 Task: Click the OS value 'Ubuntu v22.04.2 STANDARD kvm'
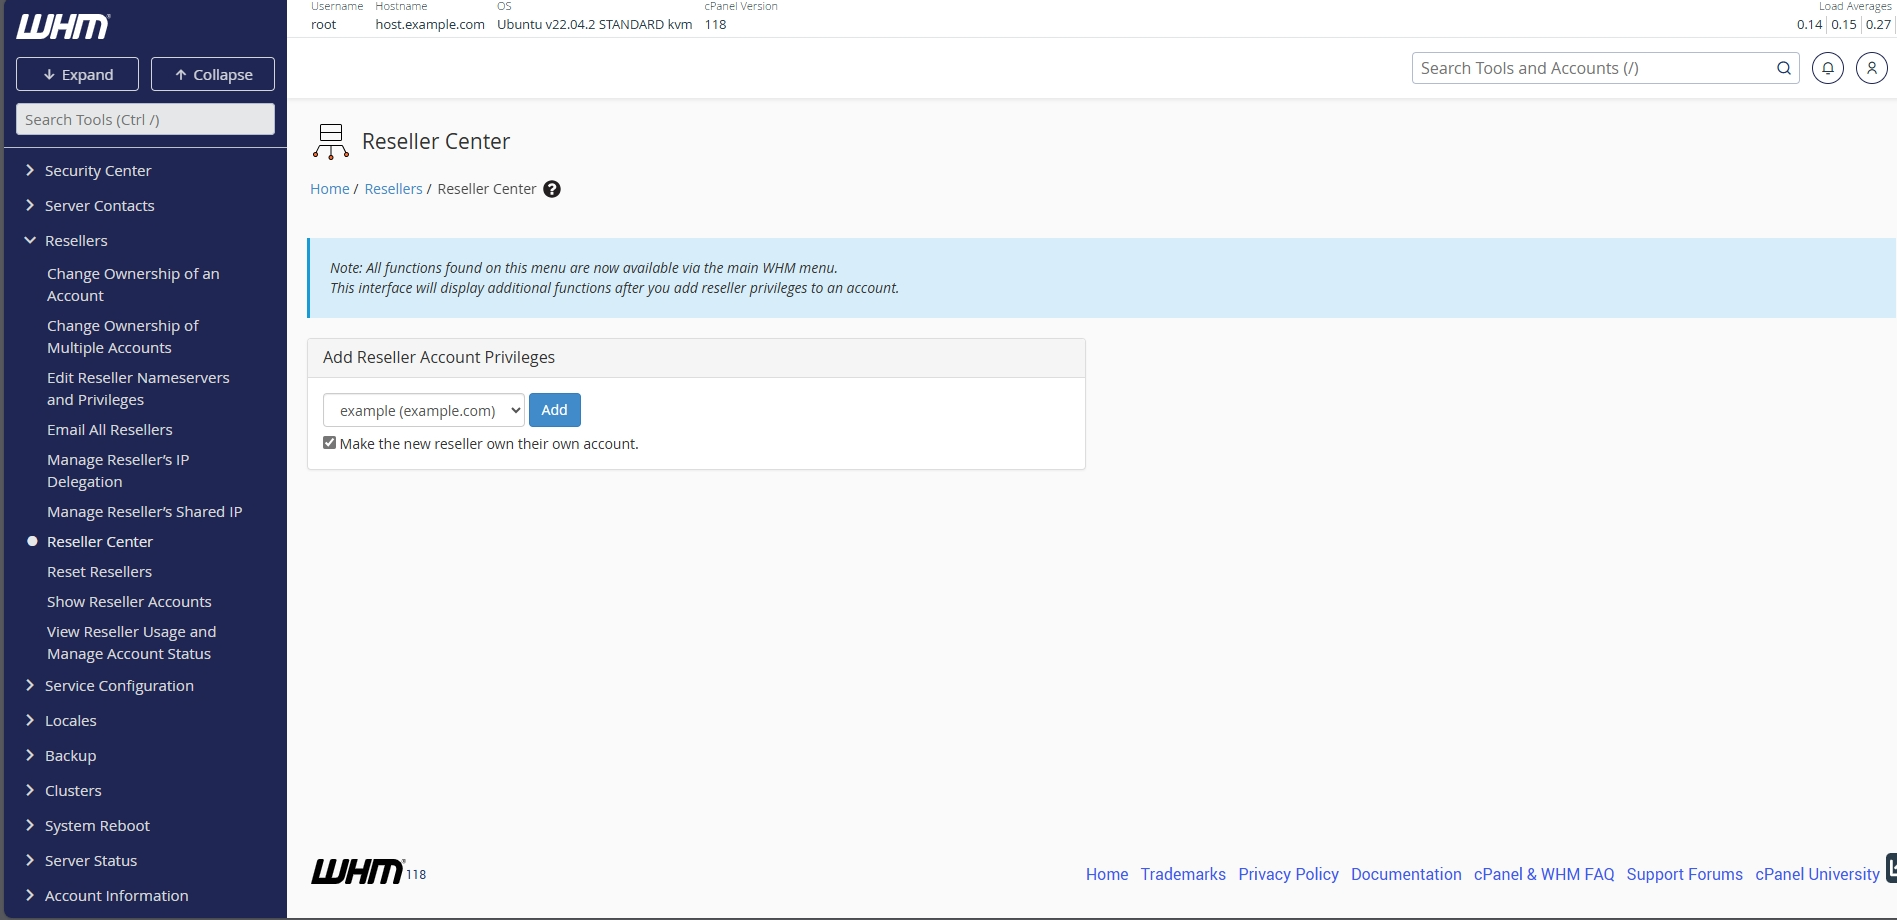pyautogui.click(x=595, y=25)
